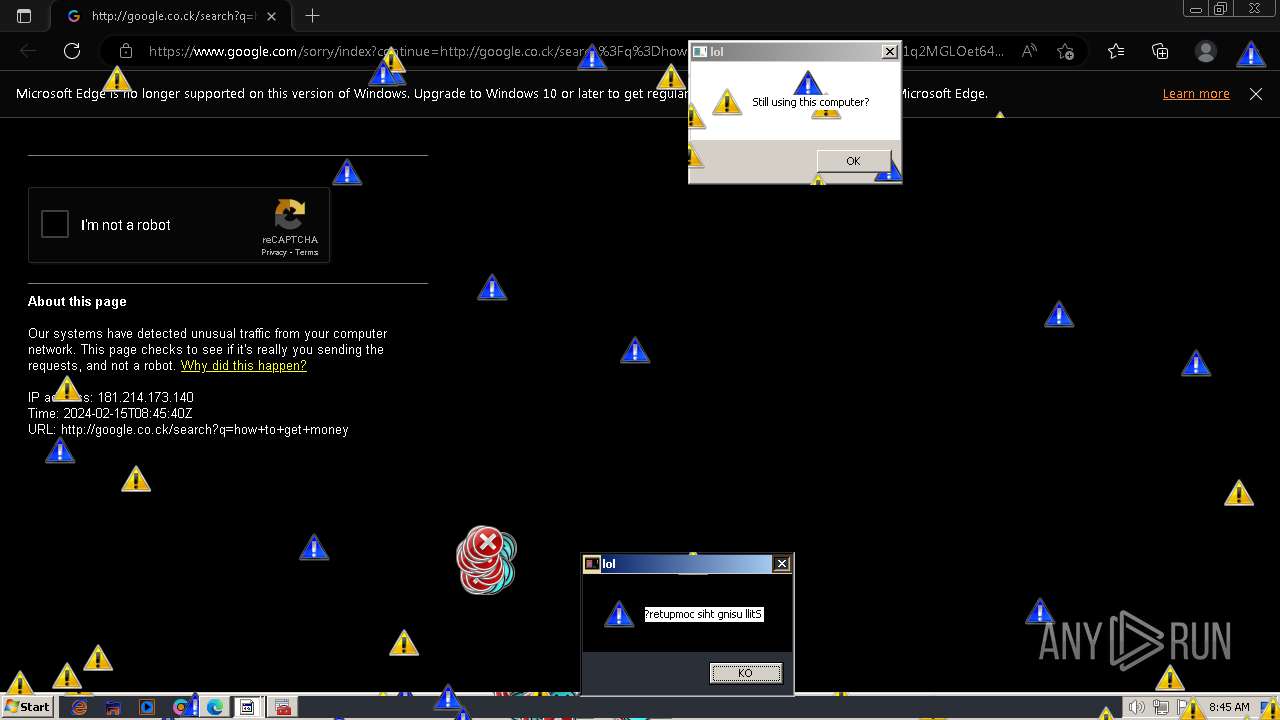
Task: Open a new browser tab
Action: pyautogui.click(x=312, y=16)
